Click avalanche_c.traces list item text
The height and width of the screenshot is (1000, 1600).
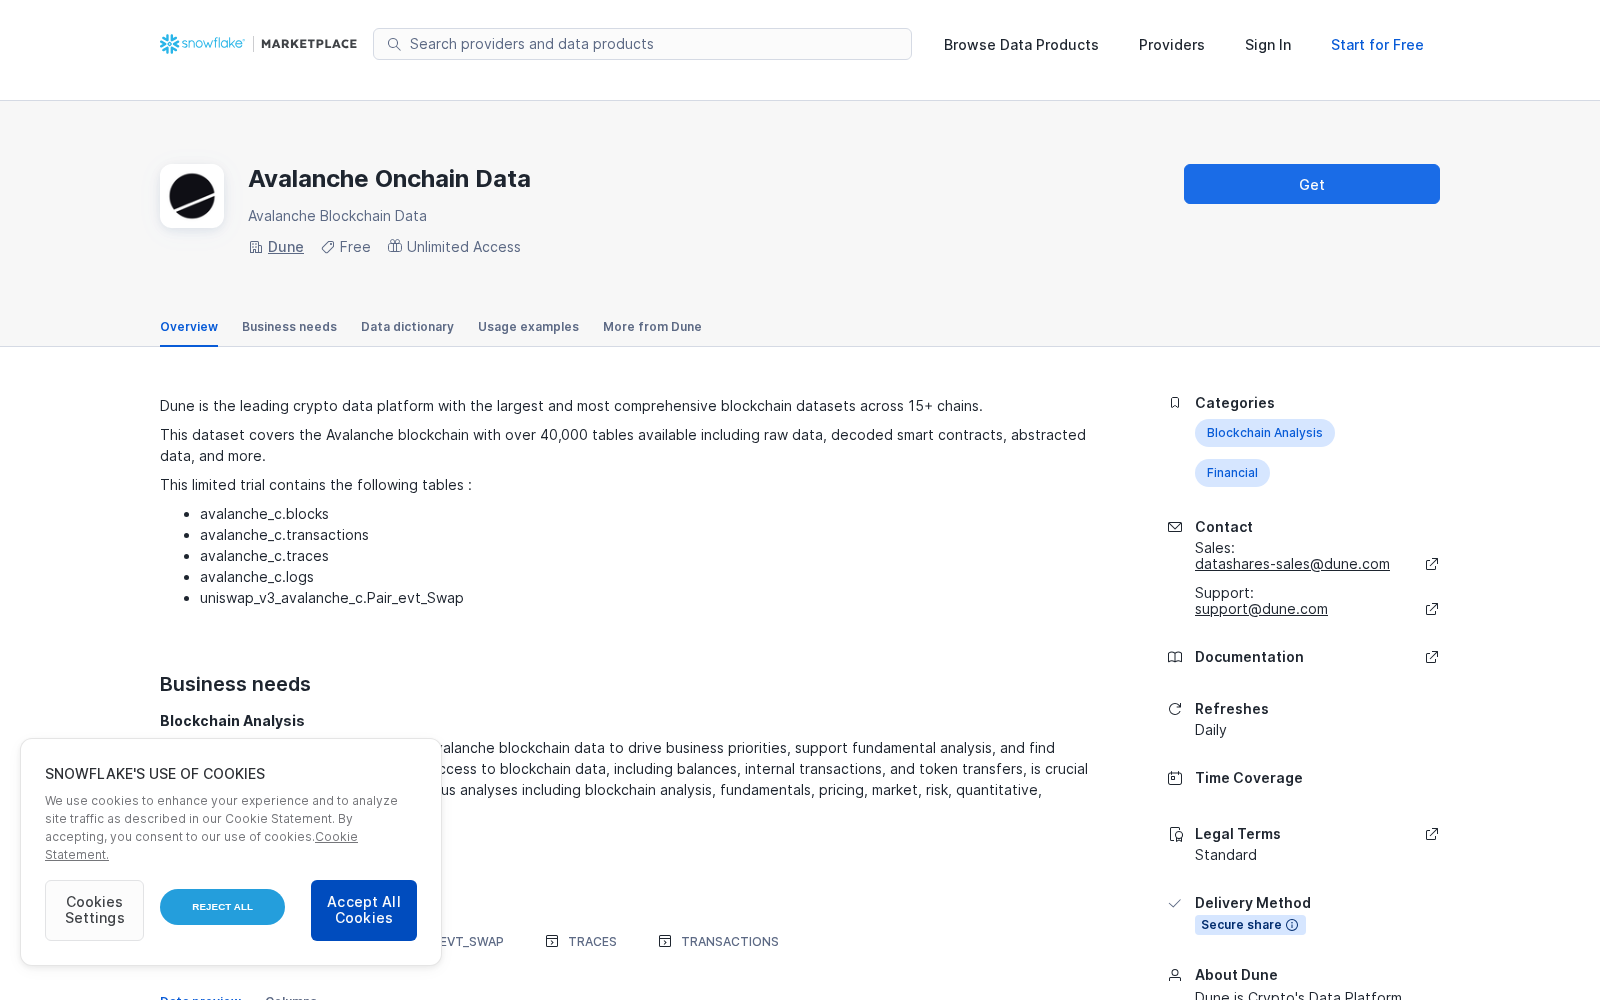[x=264, y=556]
